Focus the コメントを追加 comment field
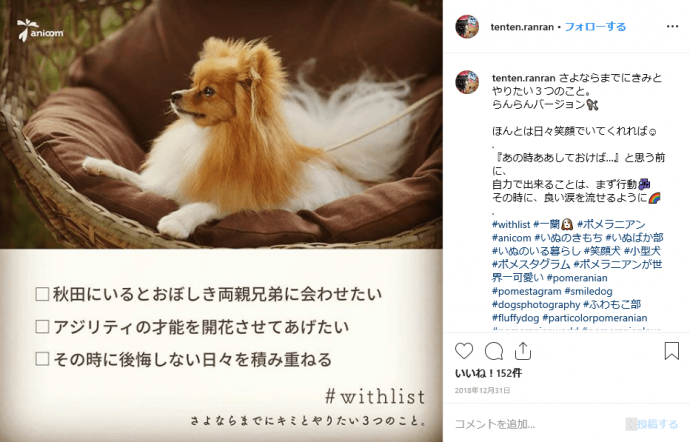 pyautogui.click(x=540, y=424)
